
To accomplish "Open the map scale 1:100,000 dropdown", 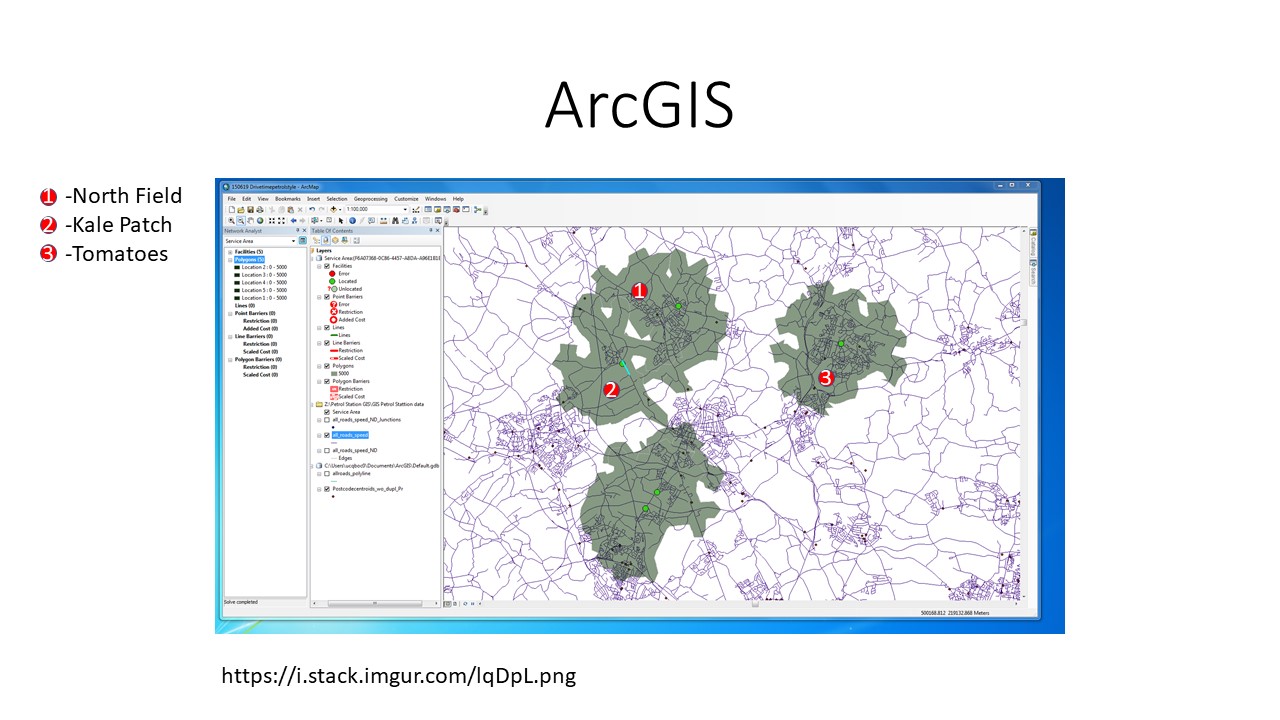I will pyautogui.click(x=405, y=209).
